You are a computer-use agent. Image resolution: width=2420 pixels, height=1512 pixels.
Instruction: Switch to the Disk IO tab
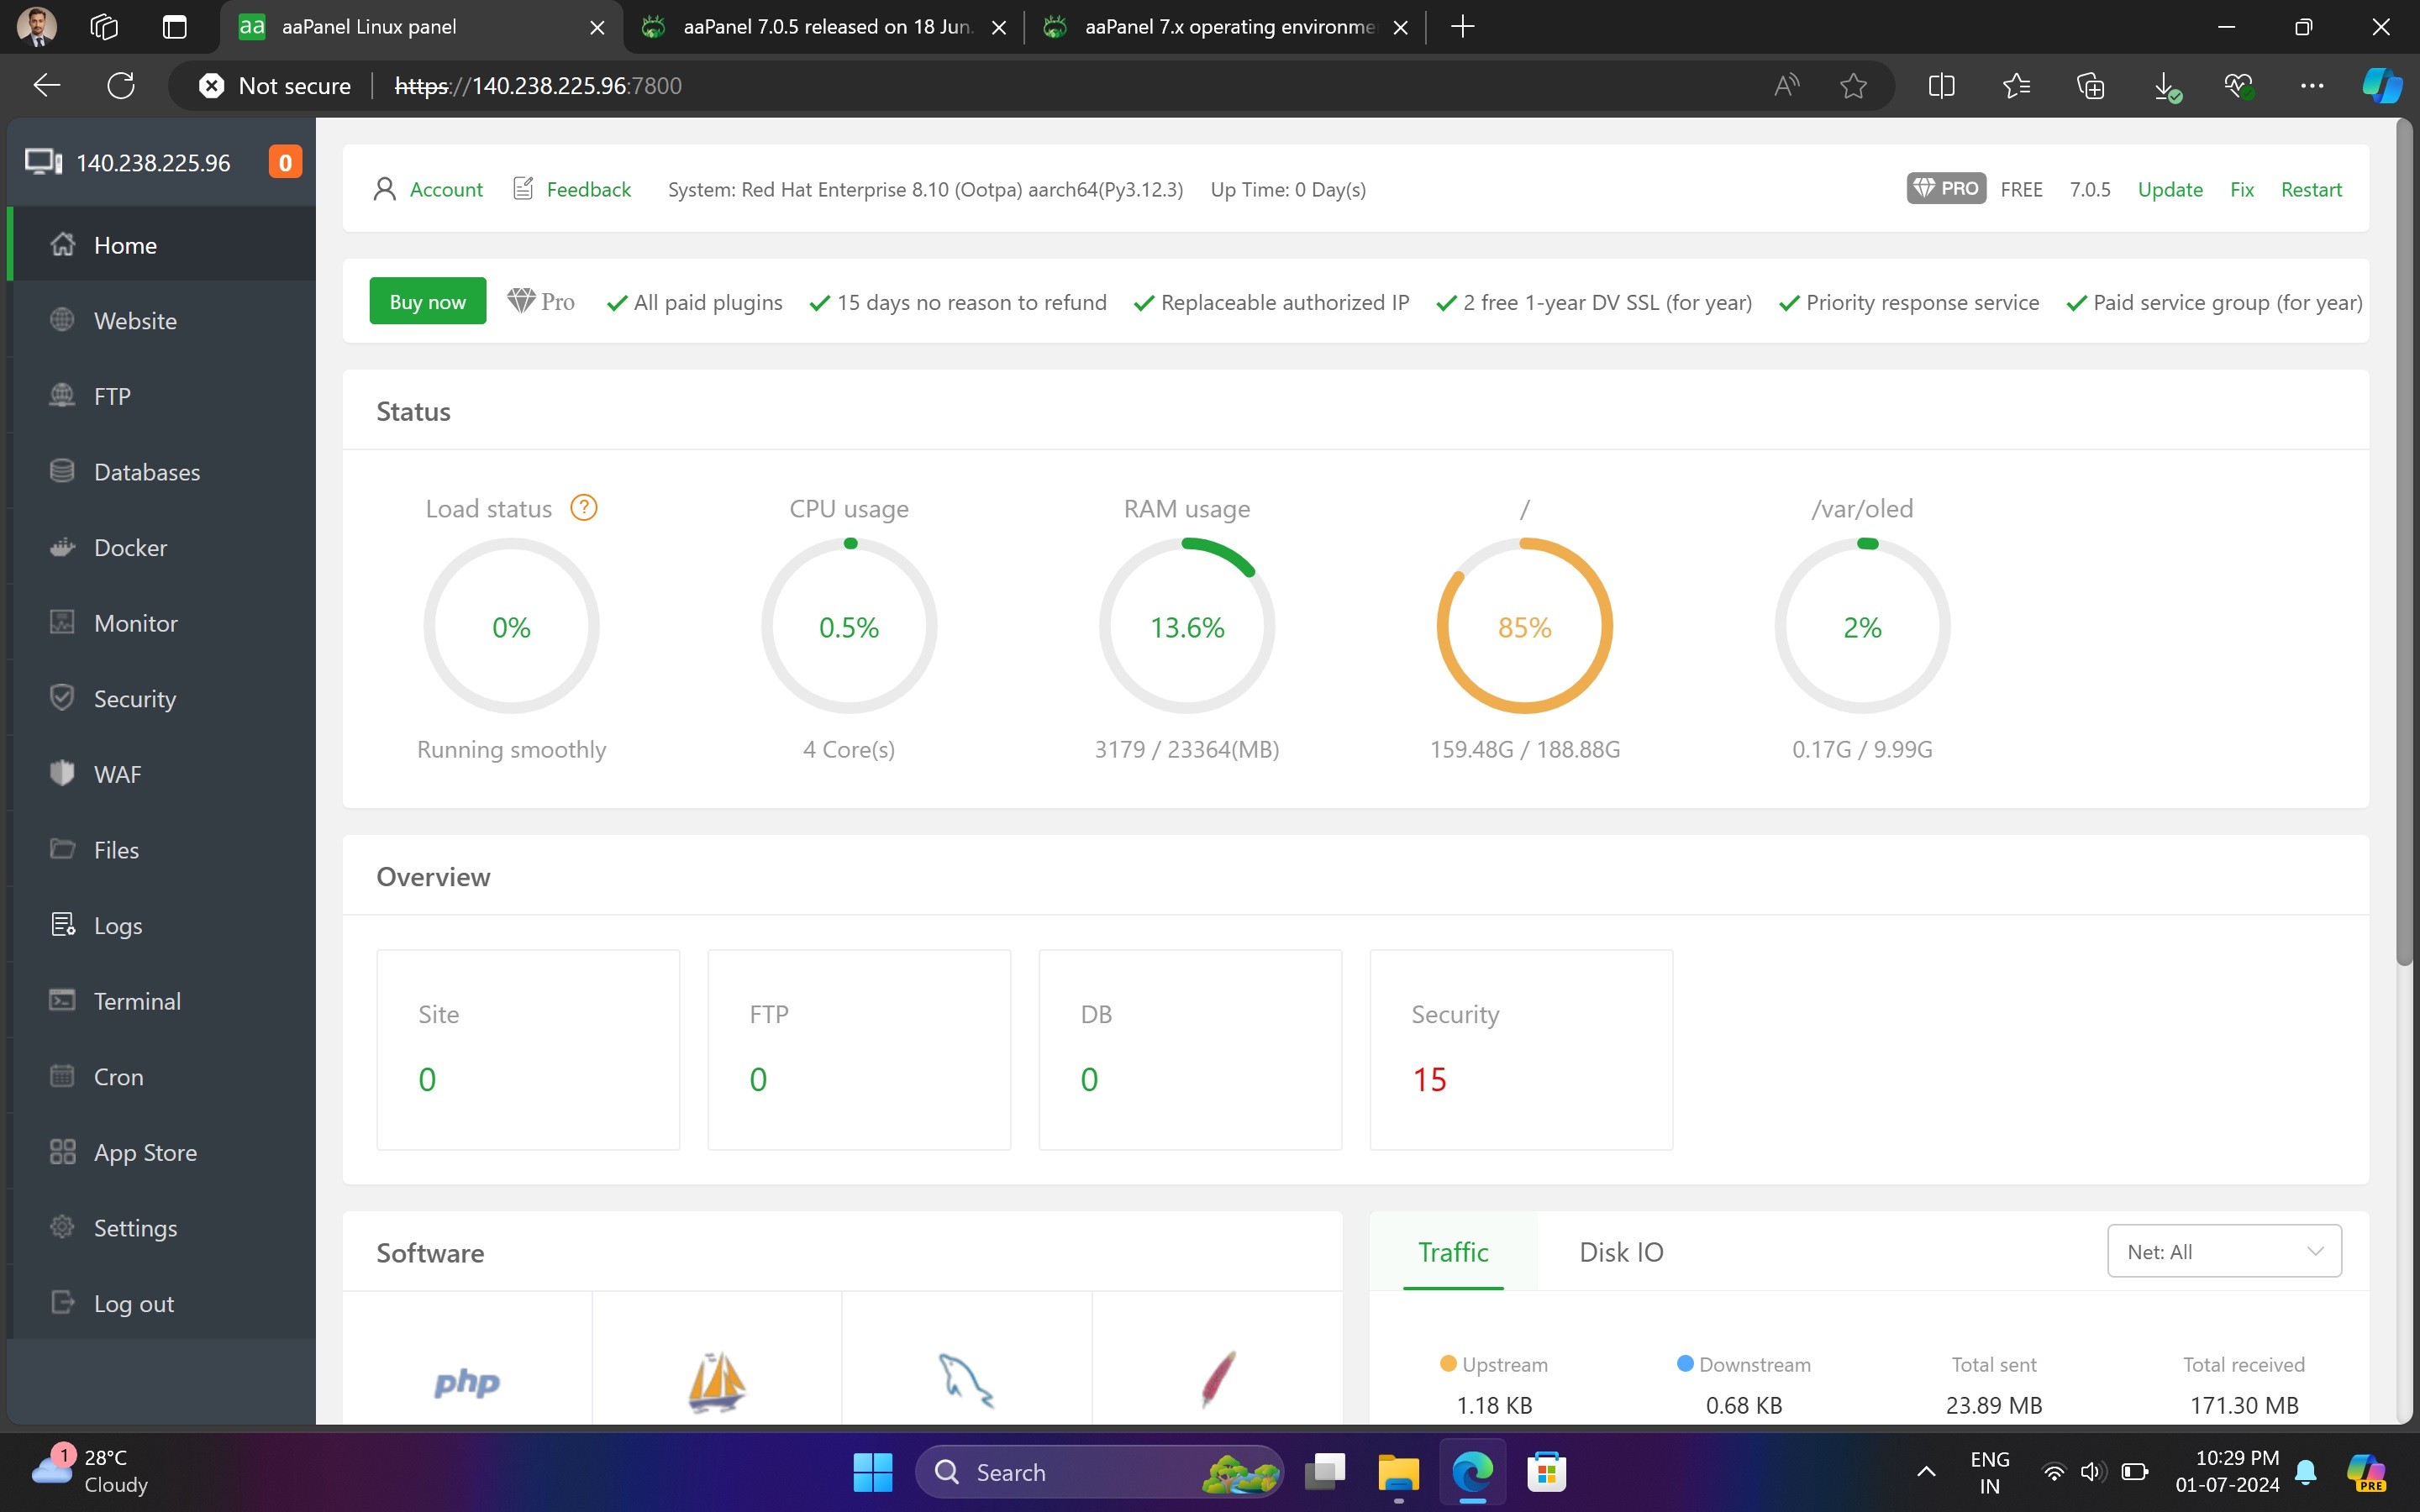pos(1620,1252)
